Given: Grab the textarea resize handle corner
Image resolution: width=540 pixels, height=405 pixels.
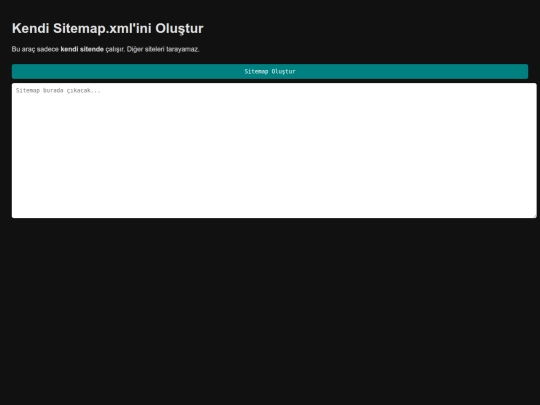Looking at the screenshot, I should coord(534,216).
